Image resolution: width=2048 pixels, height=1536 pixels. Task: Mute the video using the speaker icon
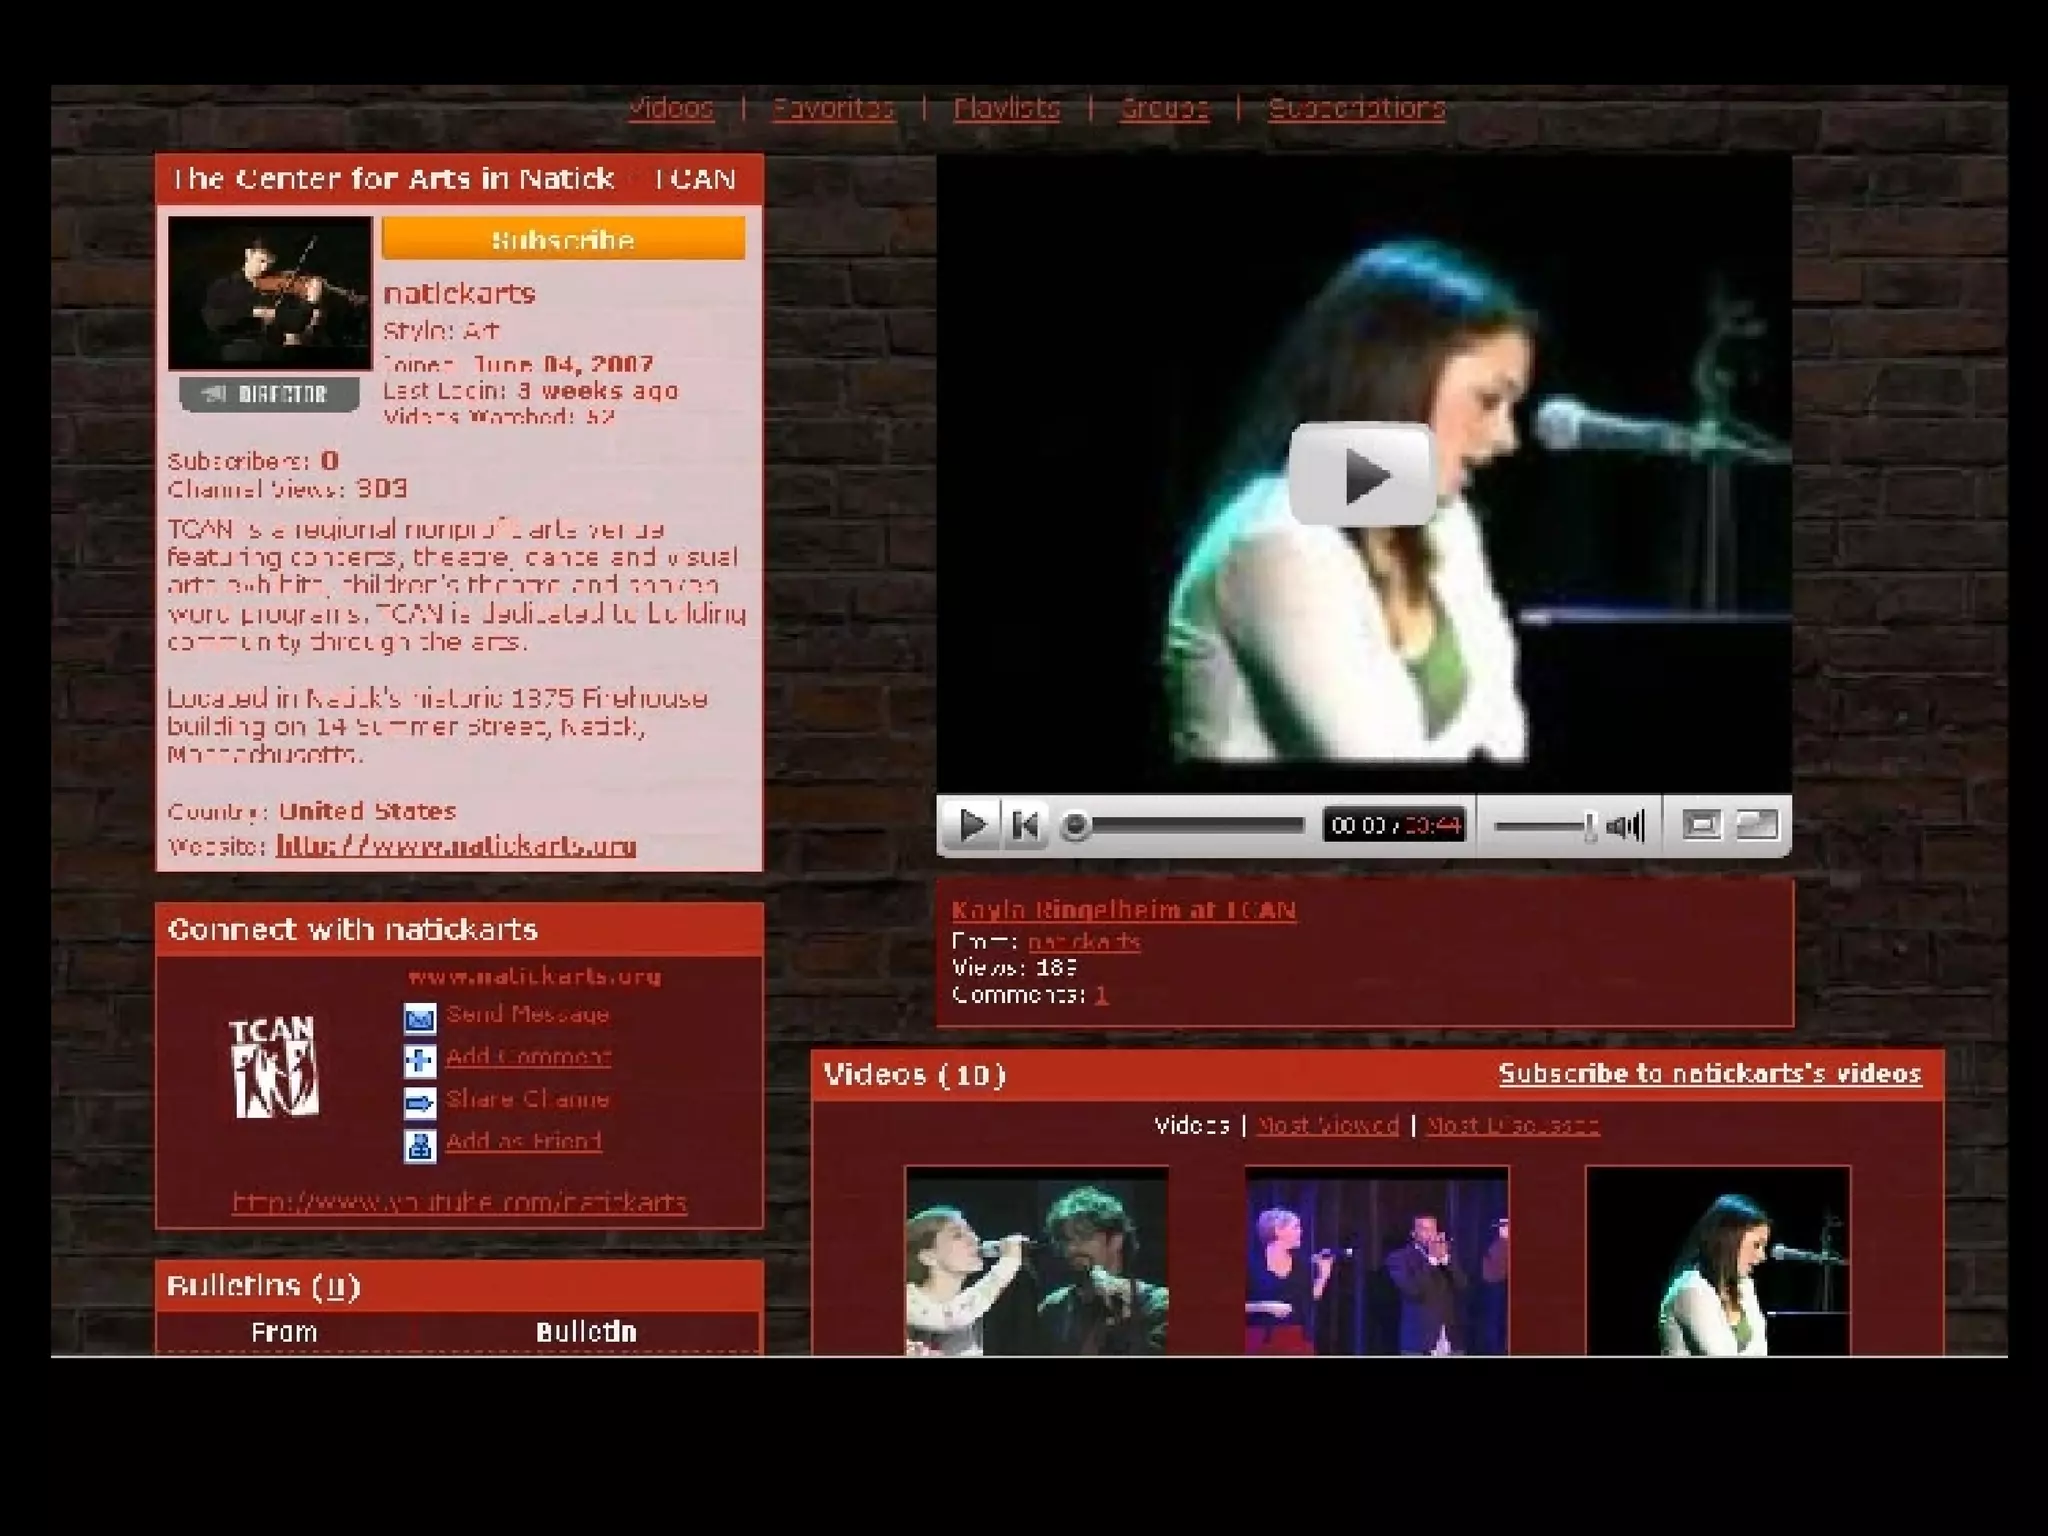pos(1625,826)
